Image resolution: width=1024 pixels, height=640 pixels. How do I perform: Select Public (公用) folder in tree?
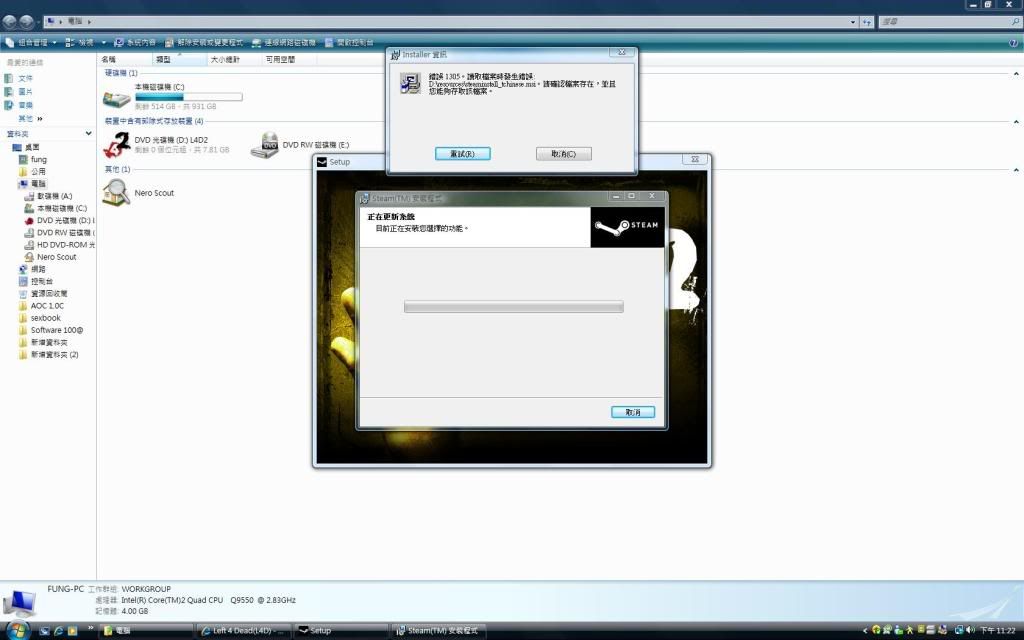point(33,172)
